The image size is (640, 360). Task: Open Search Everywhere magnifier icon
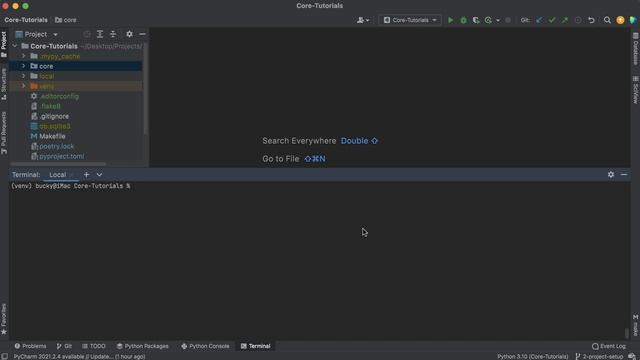point(607,20)
